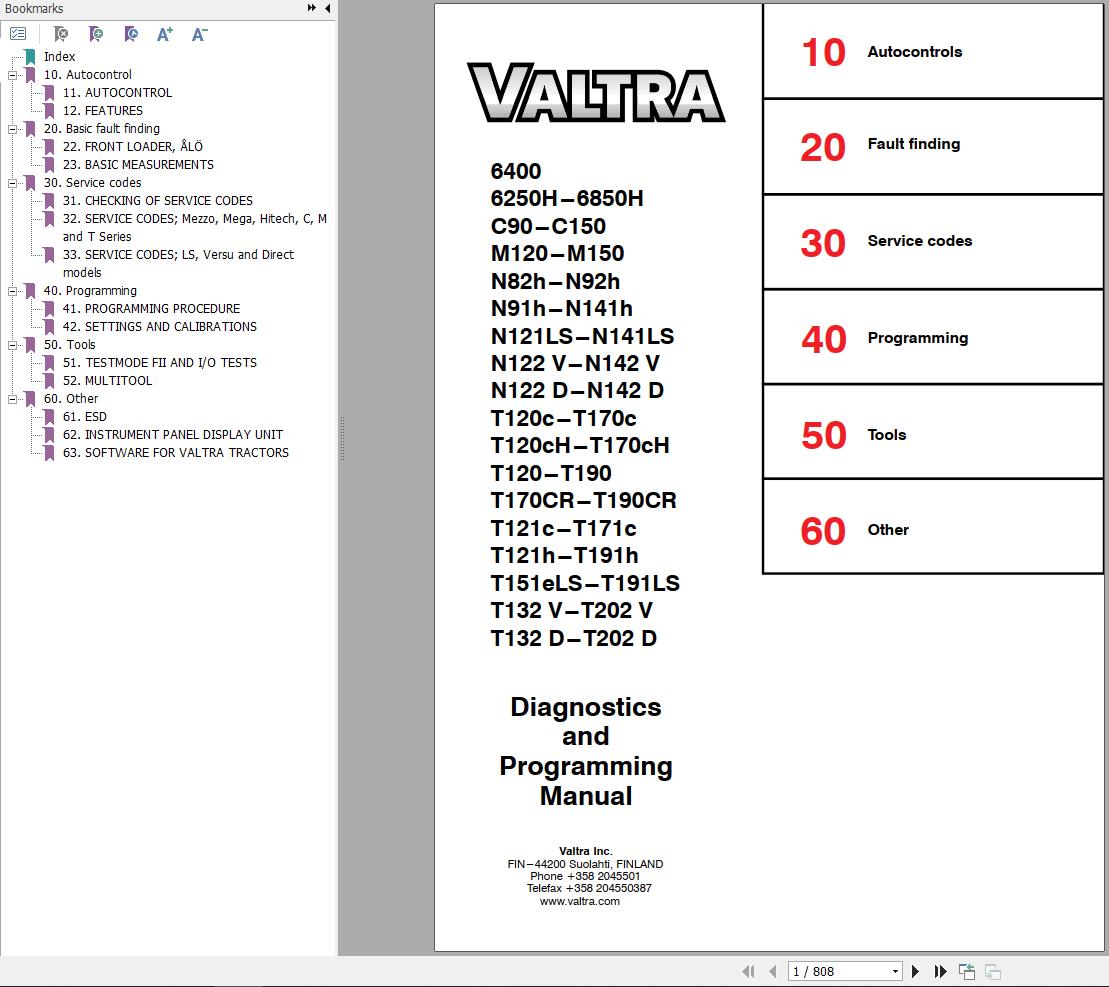The width and height of the screenshot is (1109, 987).
Task: Decrease bookmark font size with A- icon
Action: click(199, 34)
